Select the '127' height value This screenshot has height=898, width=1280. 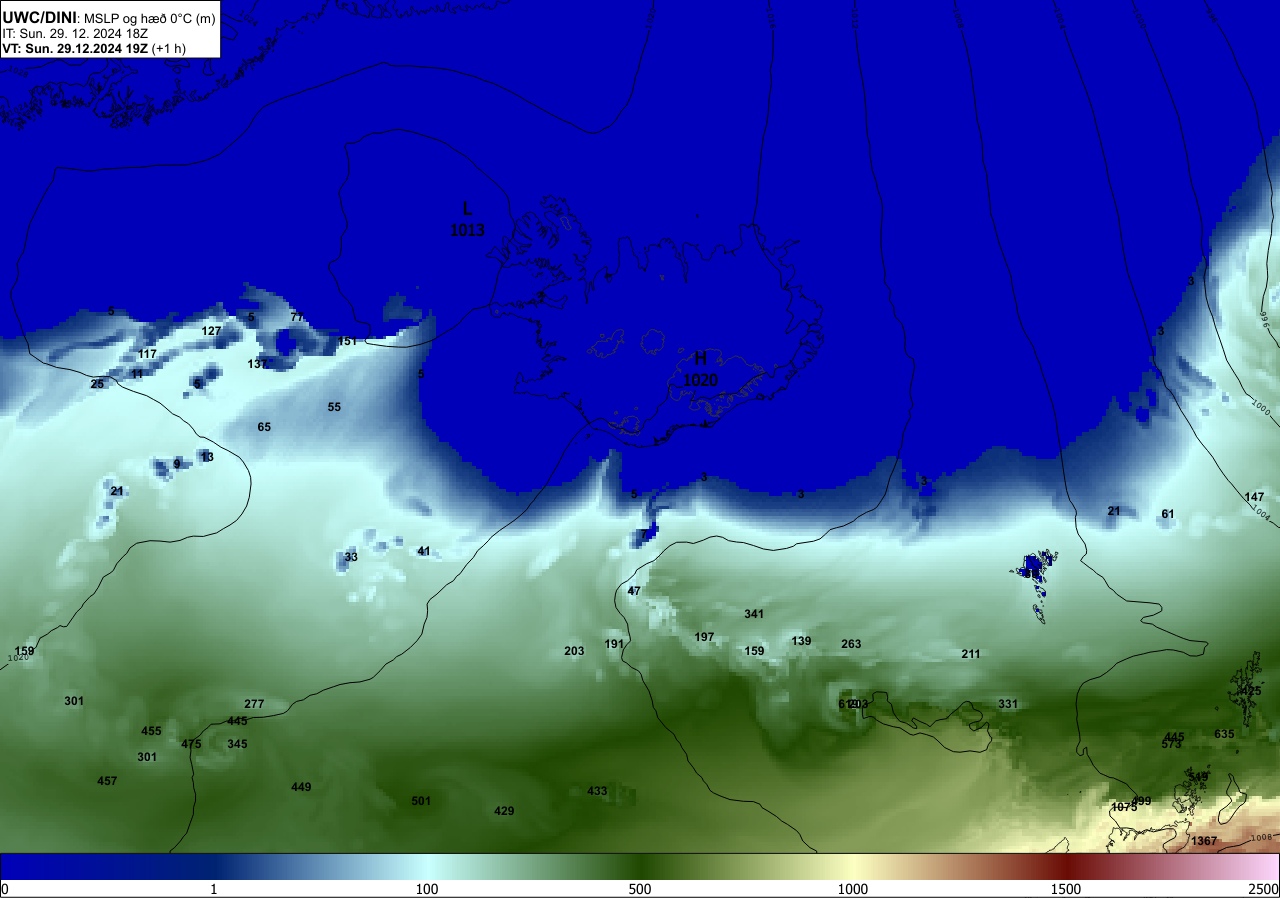click(211, 331)
